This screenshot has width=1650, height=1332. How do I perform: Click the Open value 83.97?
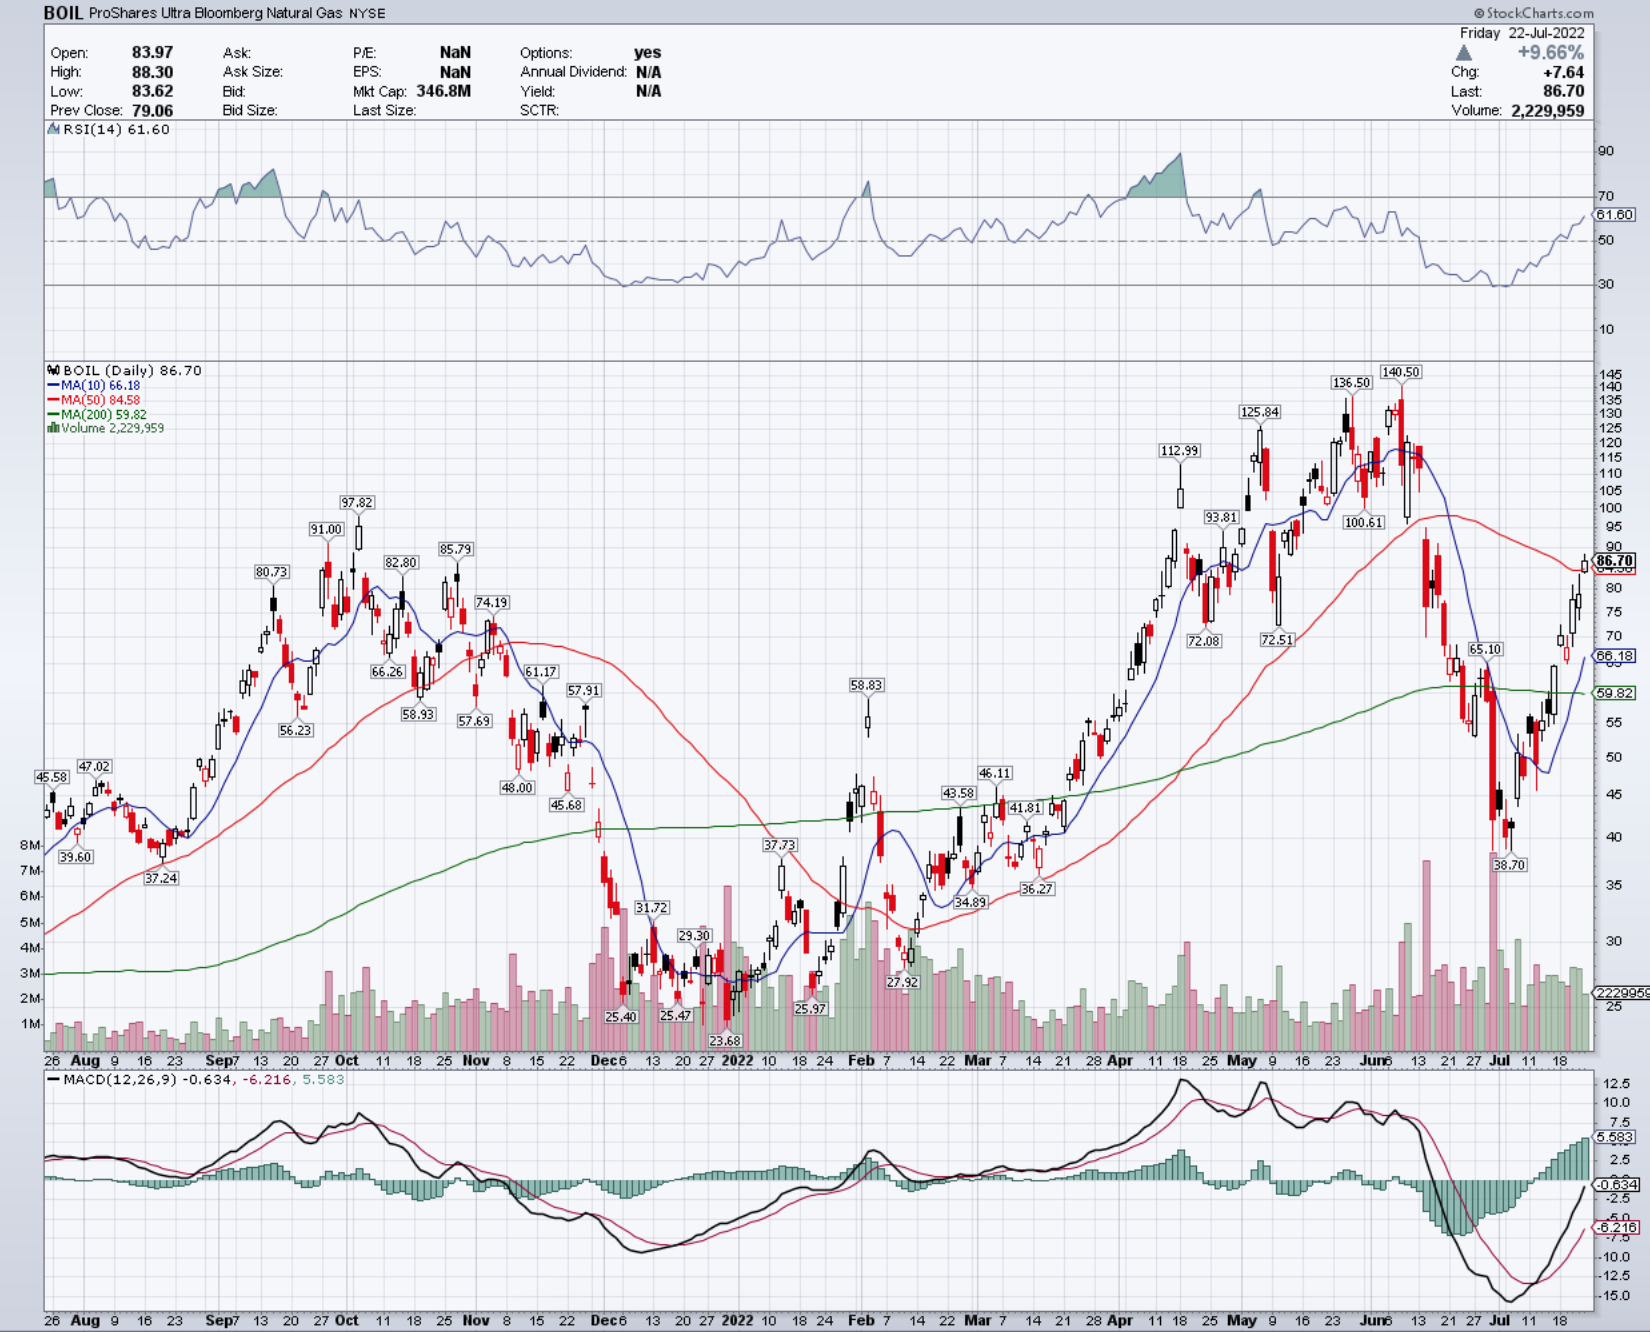pyautogui.click(x=152, y=52)
